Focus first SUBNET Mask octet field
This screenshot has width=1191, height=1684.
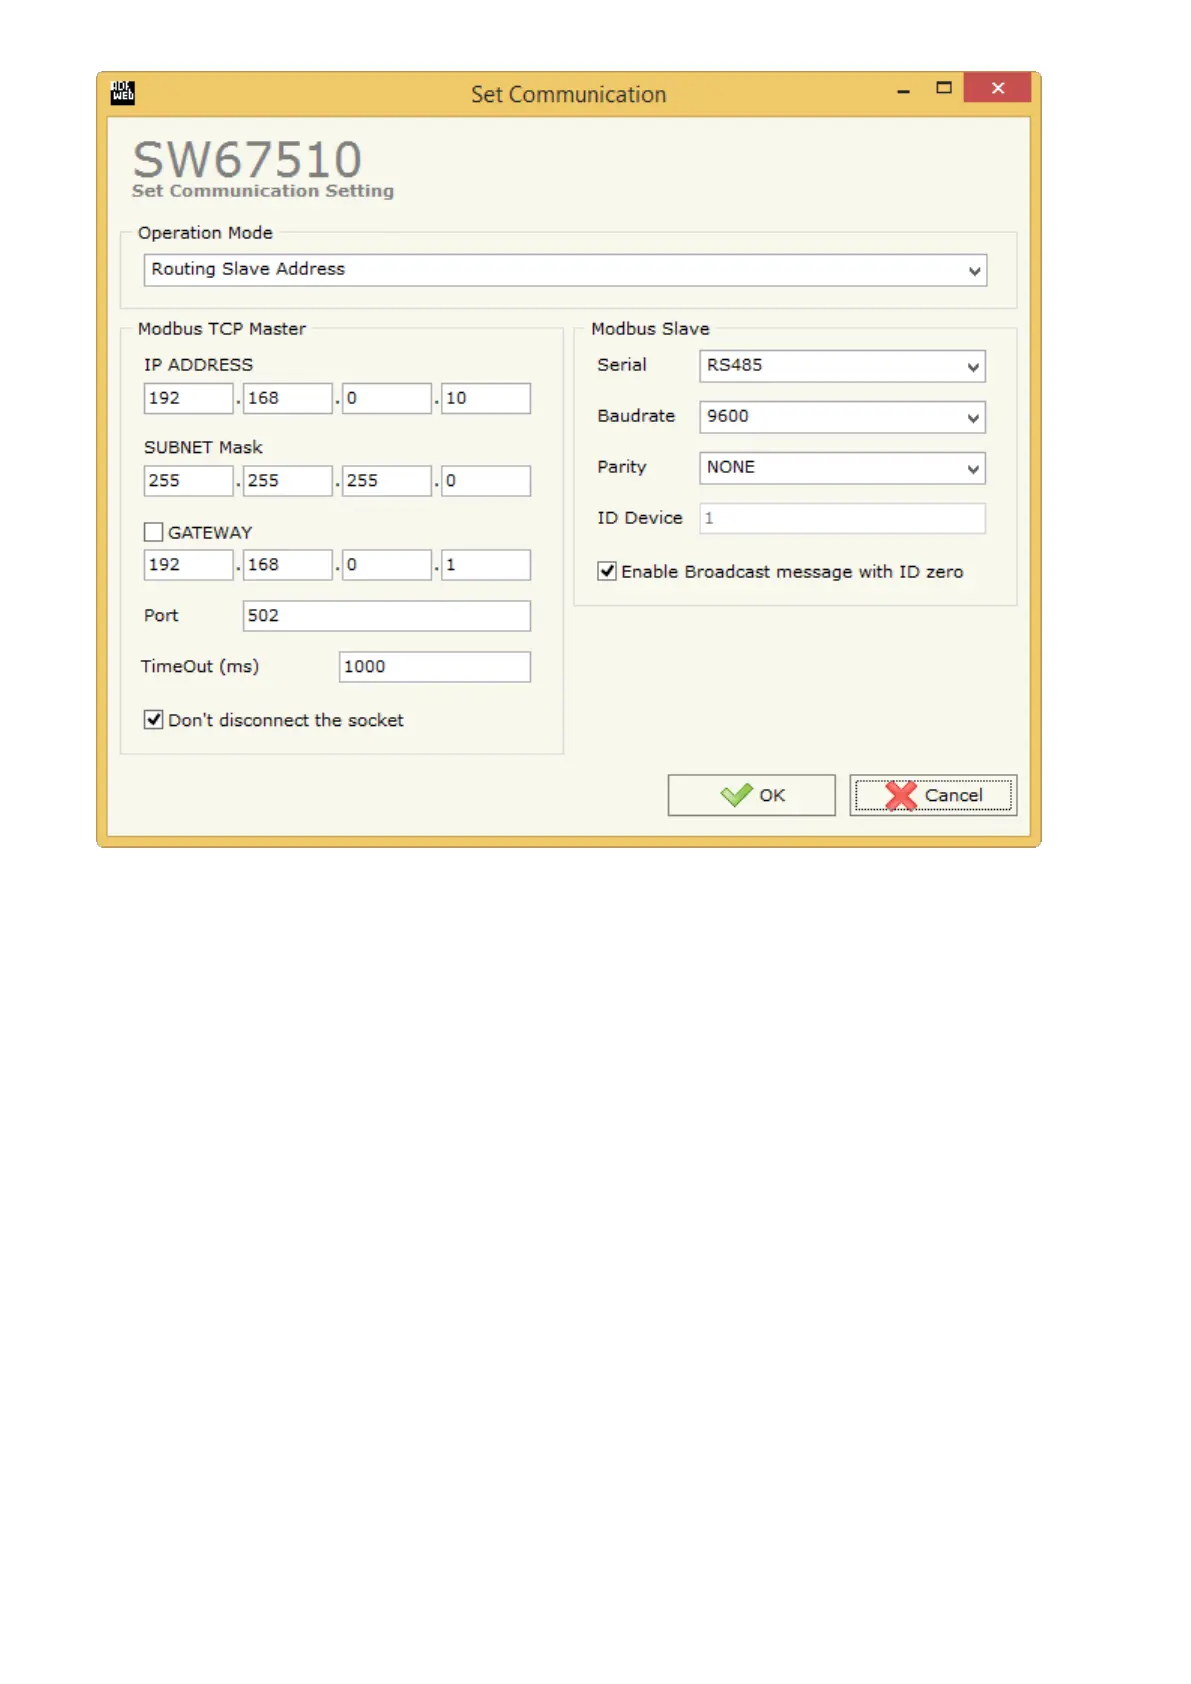(x=188, y=481)
